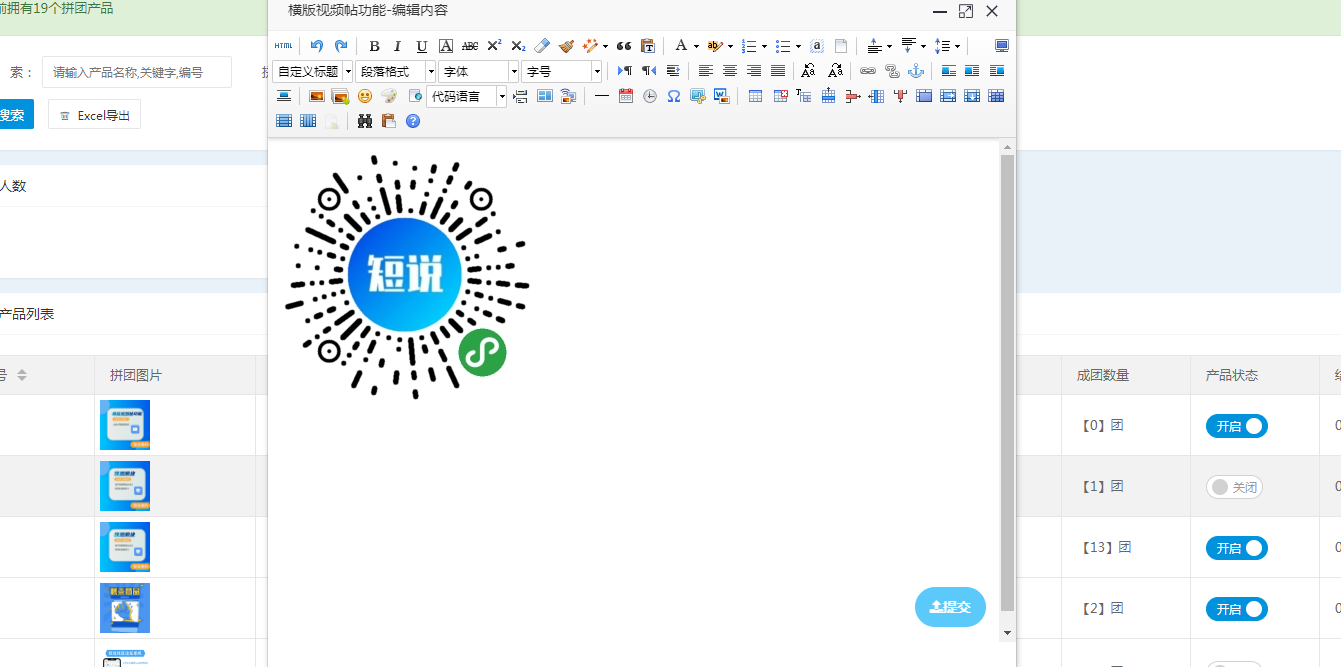
Task: Expand the font color arrow
Action: pyautogui.click(x=696, y=46)
